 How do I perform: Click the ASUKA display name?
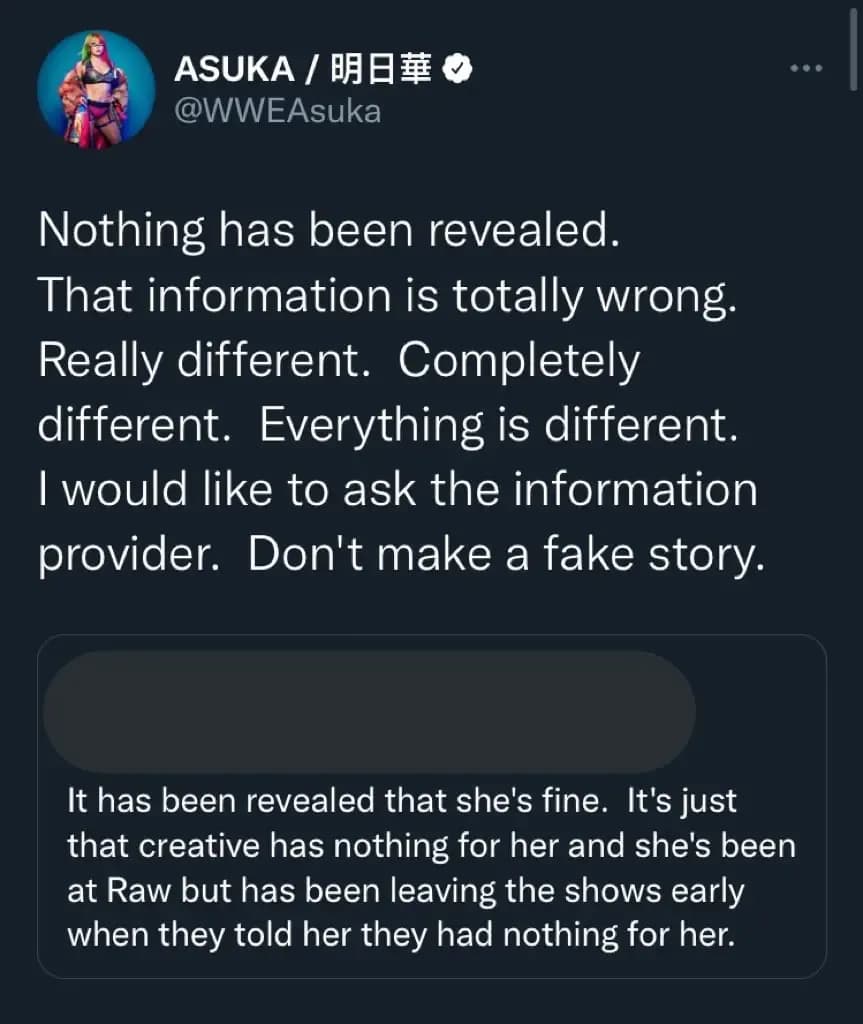[234, 69]
